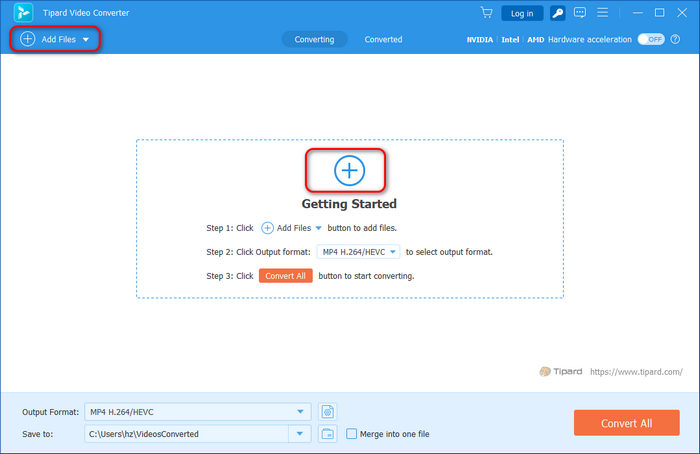Click the large plus icon above Getting Started
This screenshot has width=700, height=454.
coord(349,171)
